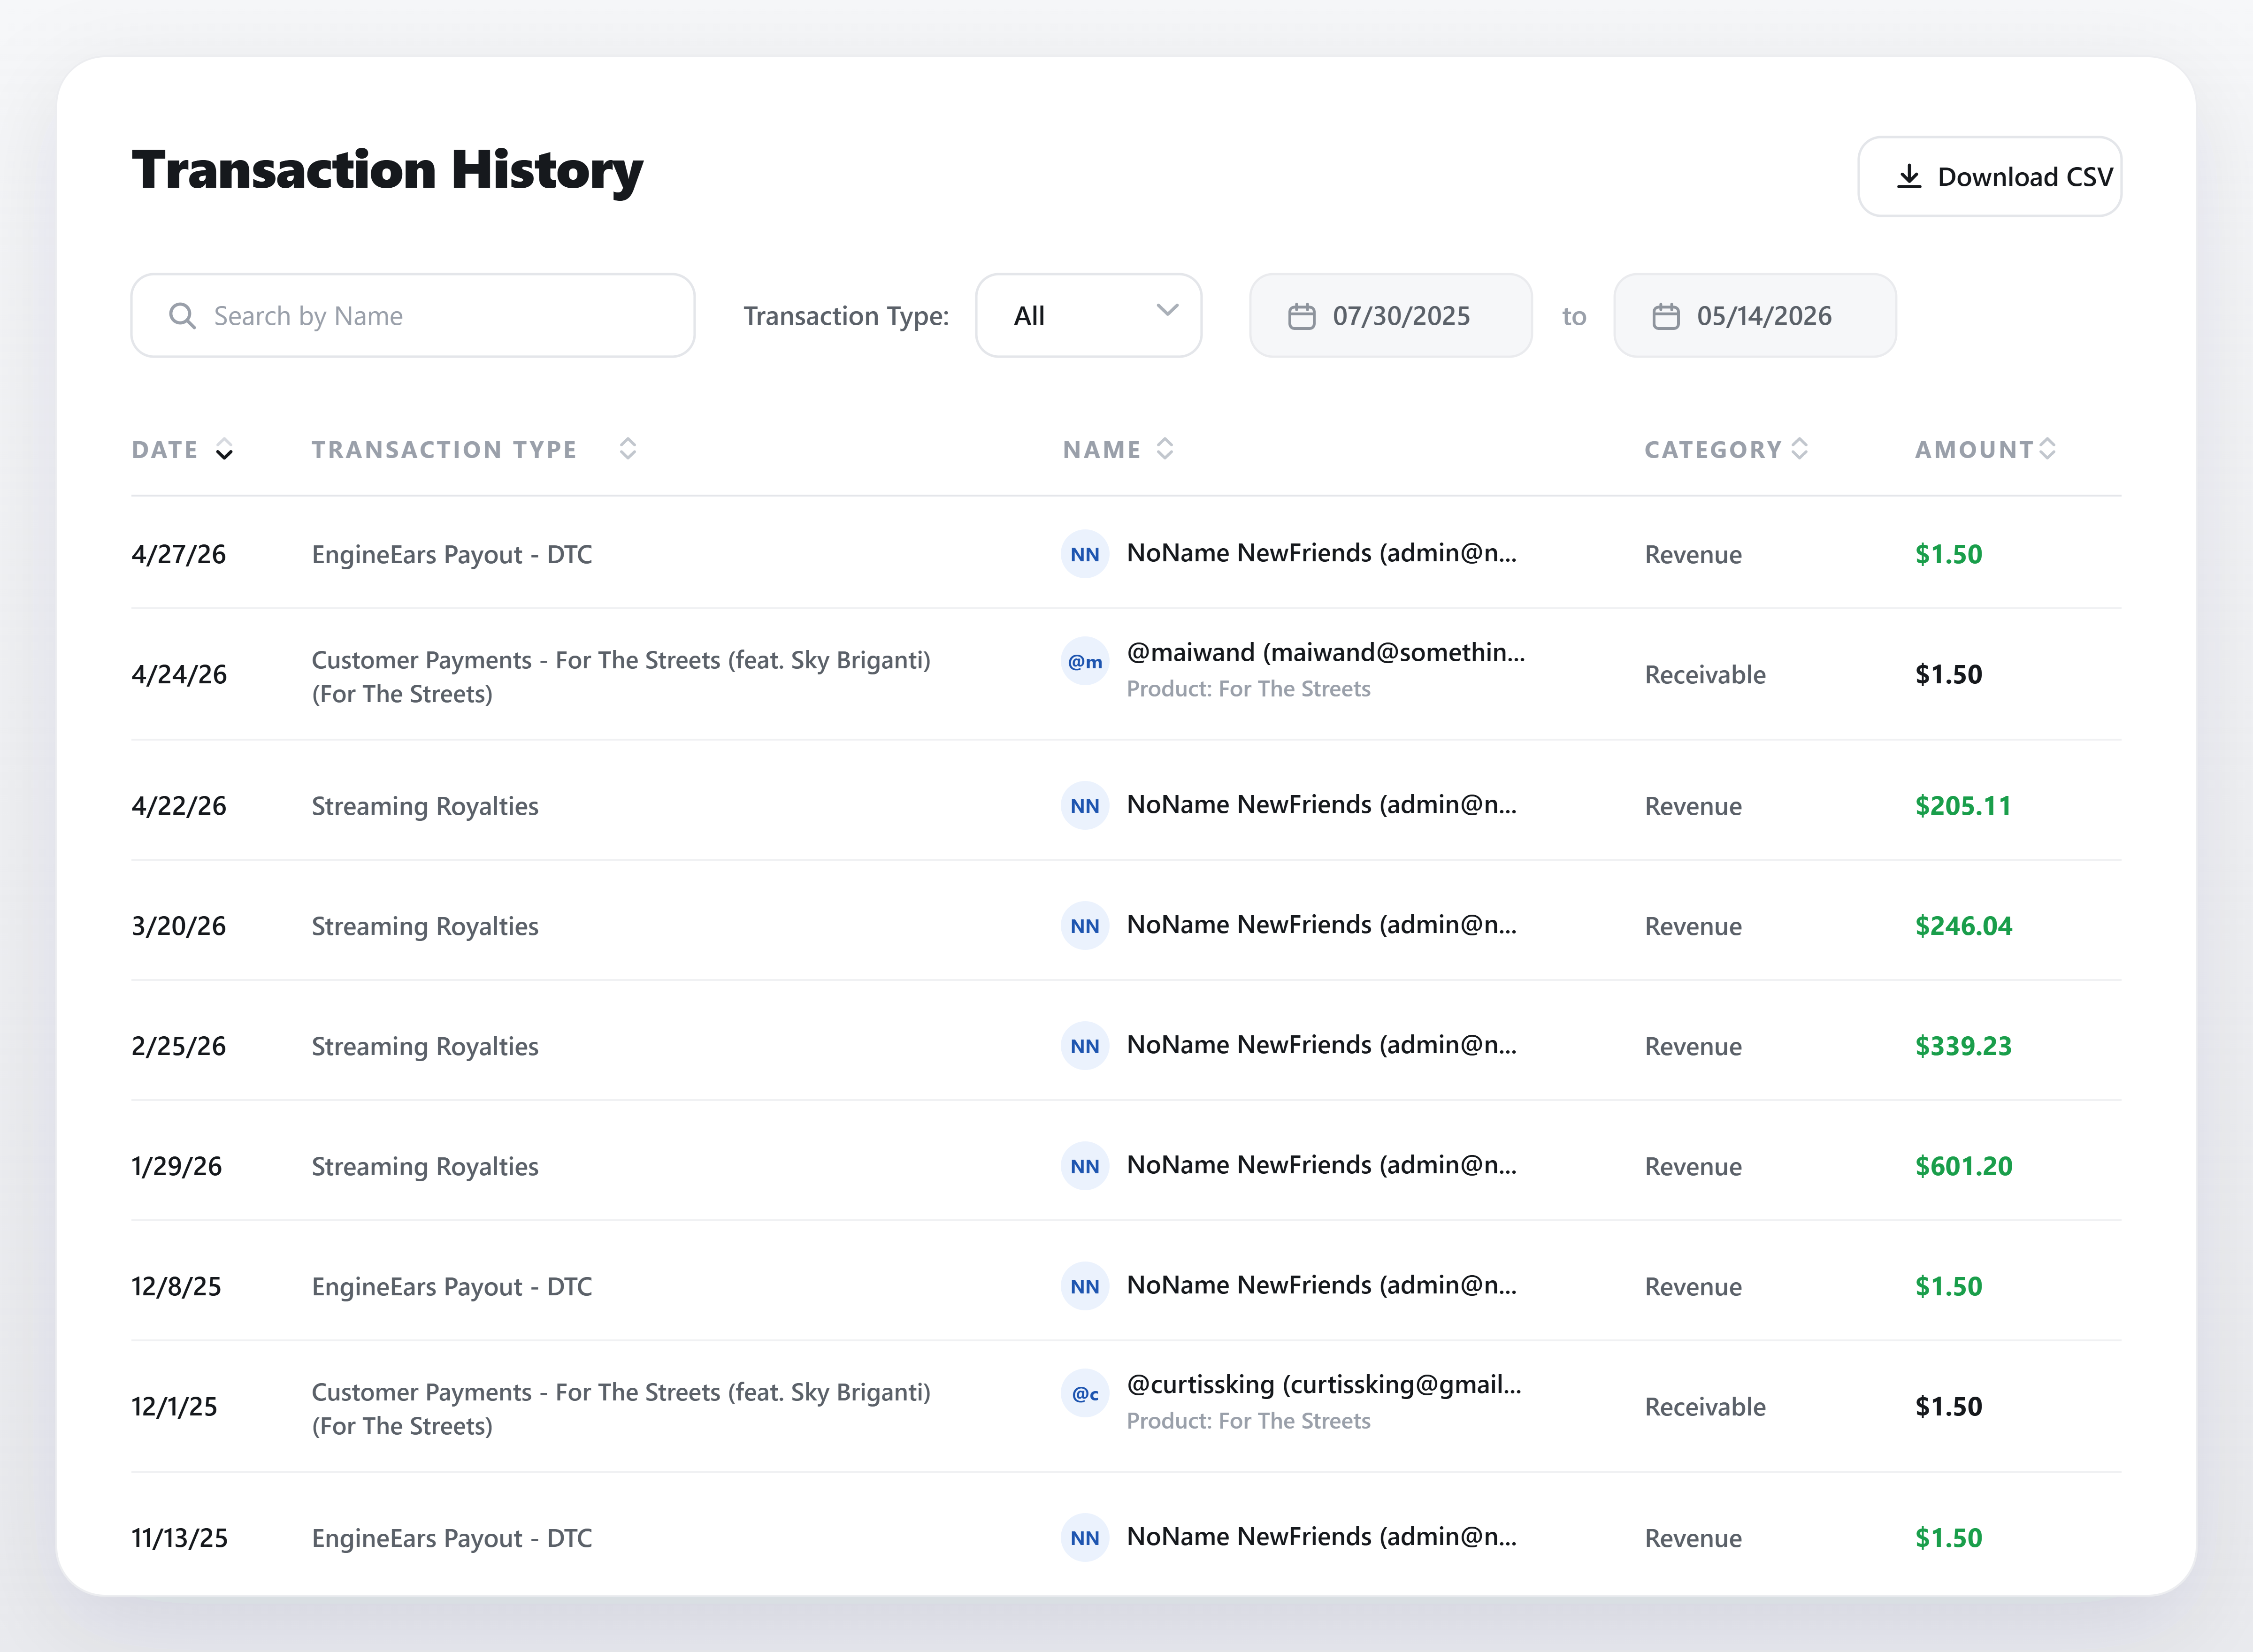This screenshot has height=1652, width=2253.
Task: Click NN avatar in the 12/8/25 row
Action: tap(1085, 1286)
